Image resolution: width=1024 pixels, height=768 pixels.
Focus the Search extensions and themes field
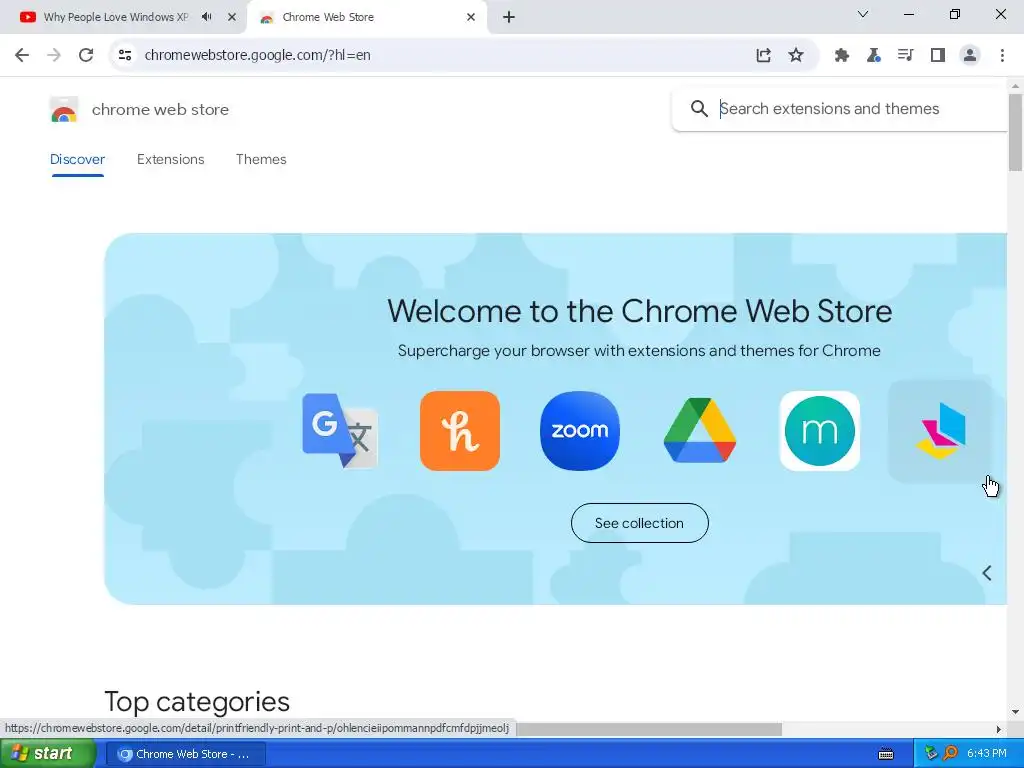pos(839,108)
